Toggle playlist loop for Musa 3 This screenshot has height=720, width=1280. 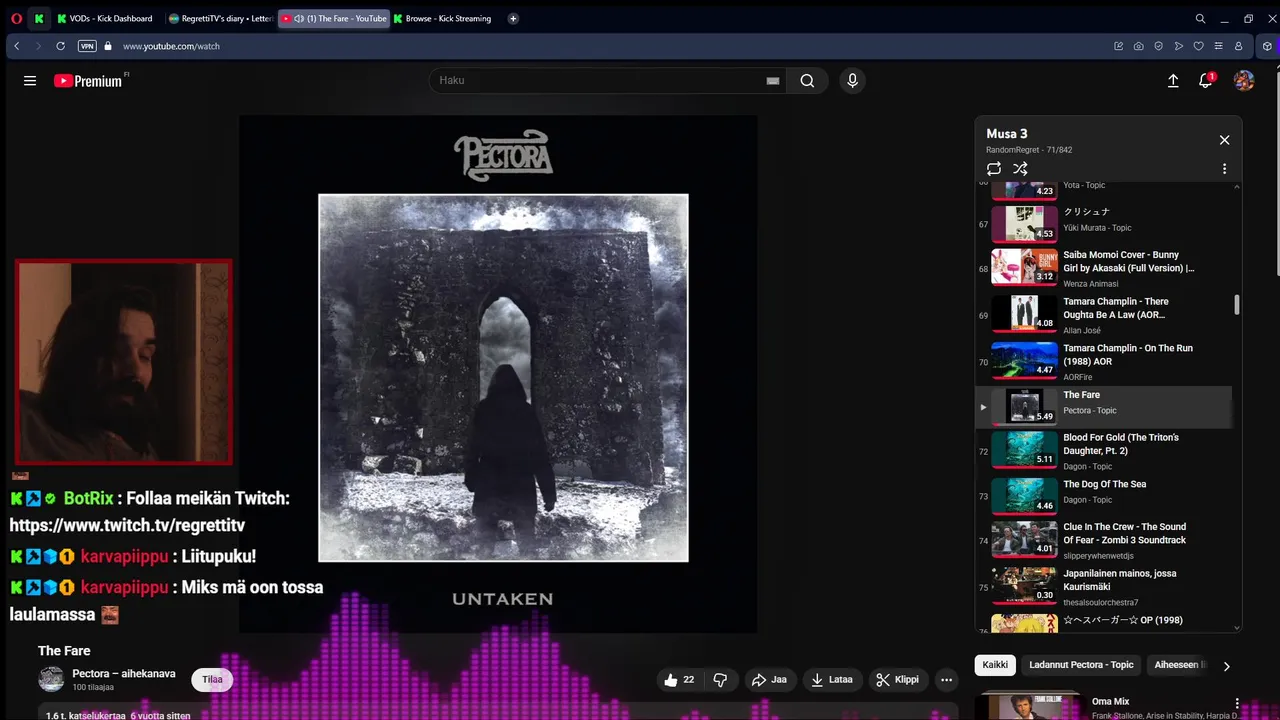994,169
